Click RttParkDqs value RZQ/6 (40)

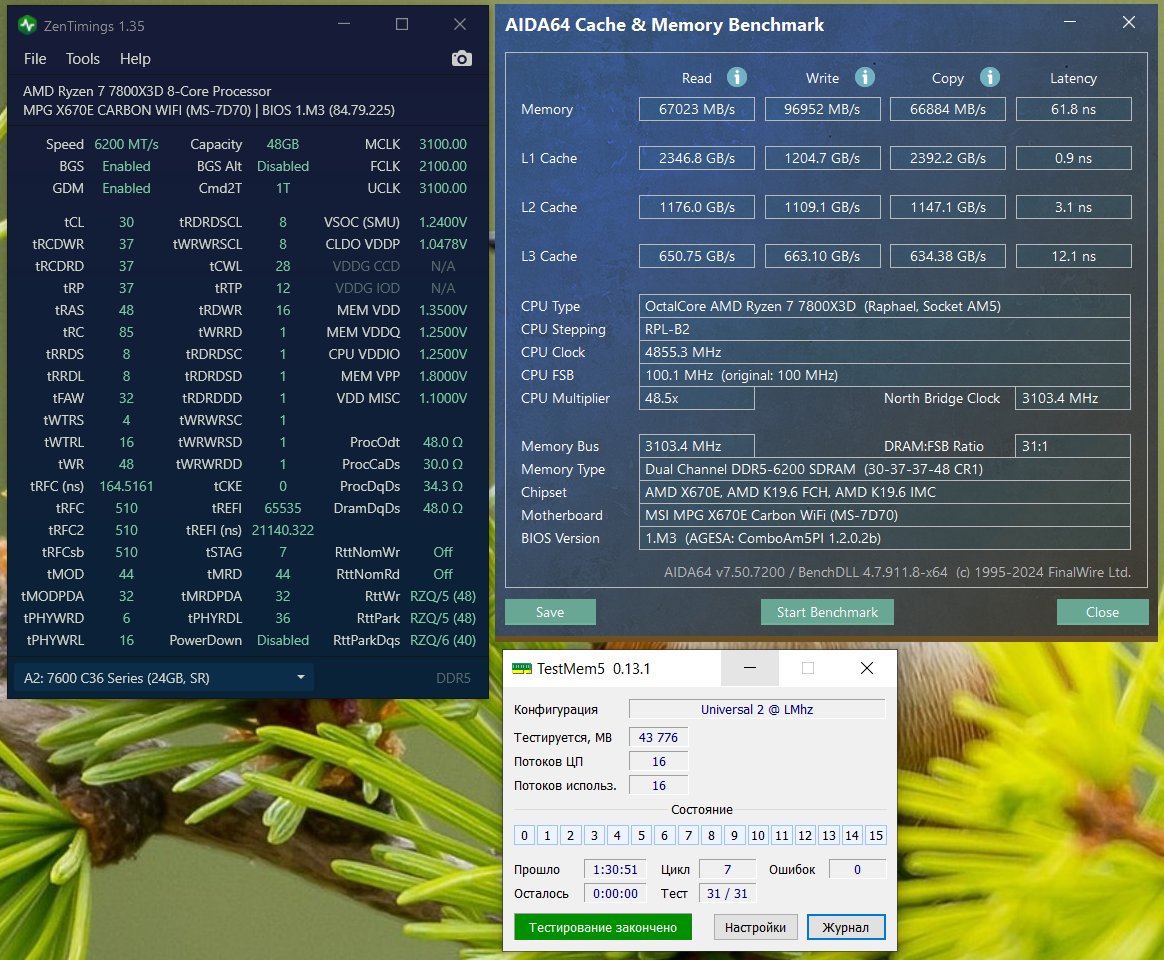point(442,640)
